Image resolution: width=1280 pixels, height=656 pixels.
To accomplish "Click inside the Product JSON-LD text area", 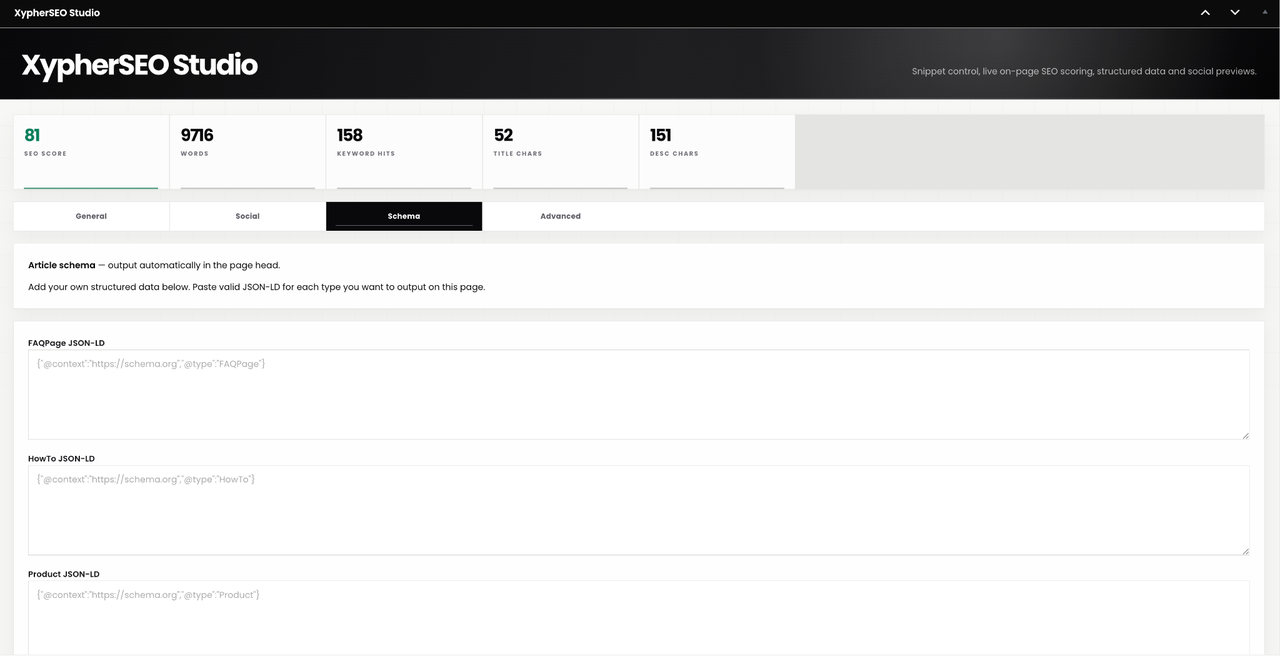I will click(x=639, y=618).
